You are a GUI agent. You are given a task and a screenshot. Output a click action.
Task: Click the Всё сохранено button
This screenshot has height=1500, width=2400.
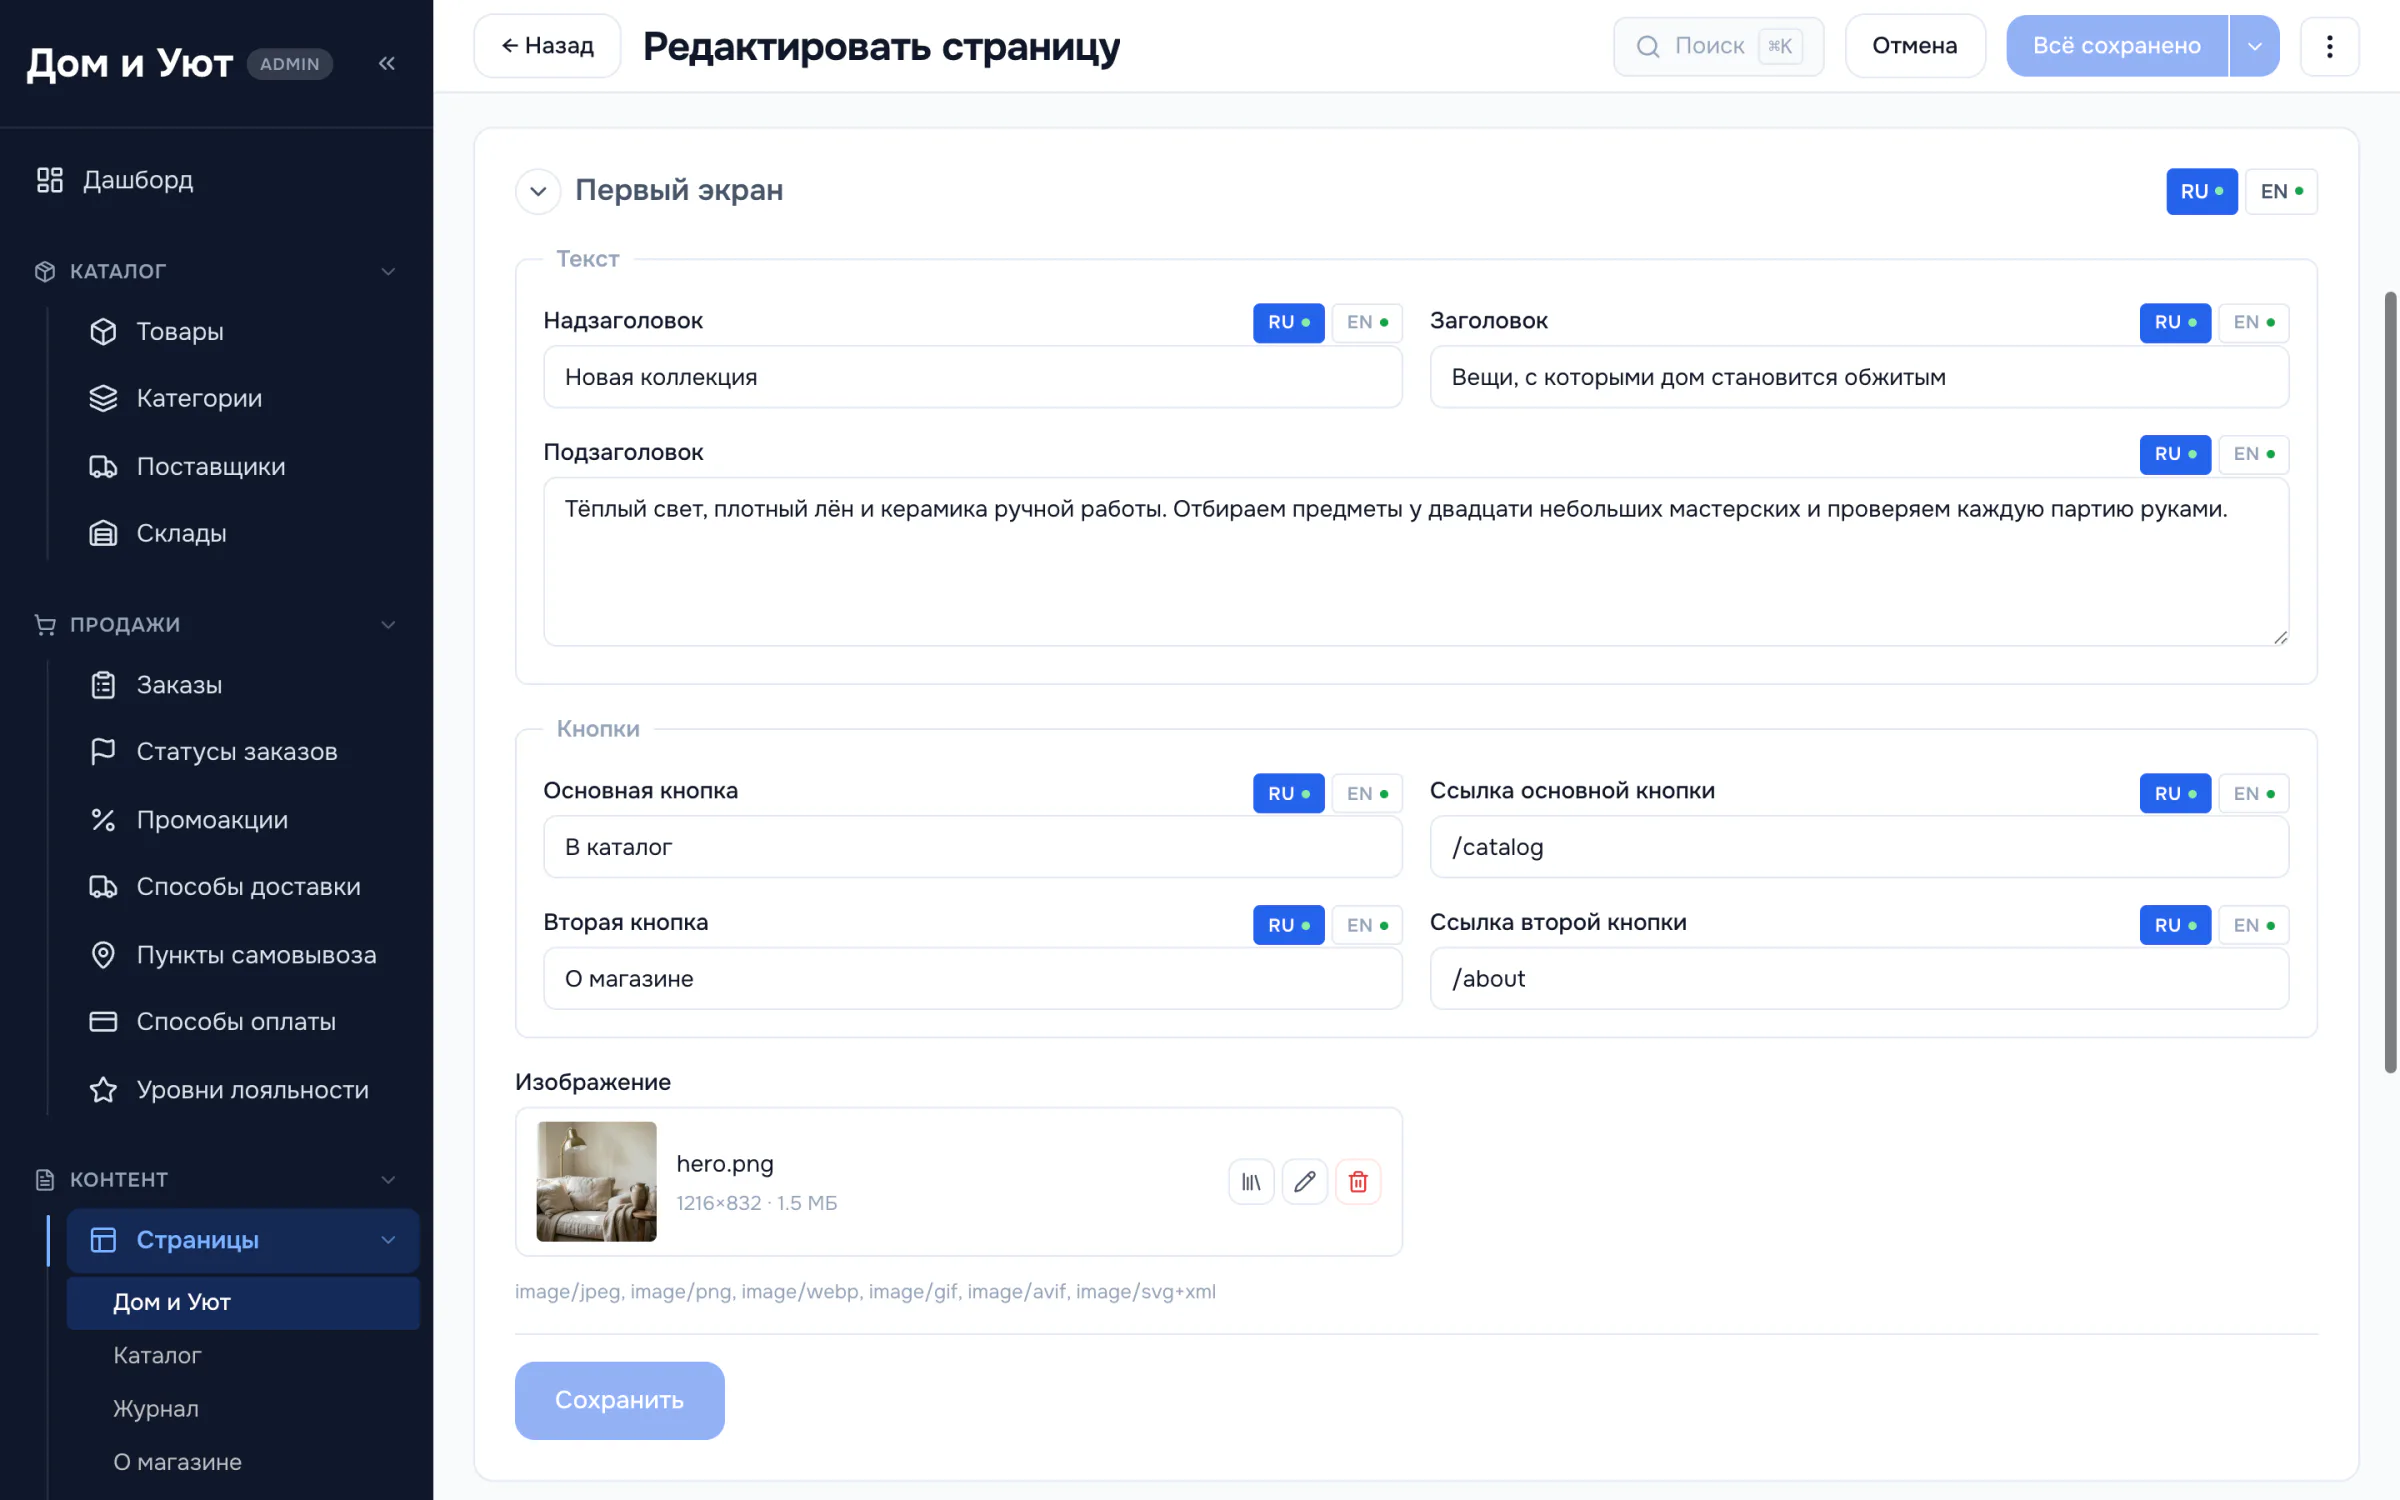pyautogui.click(x=2116, y=46)
